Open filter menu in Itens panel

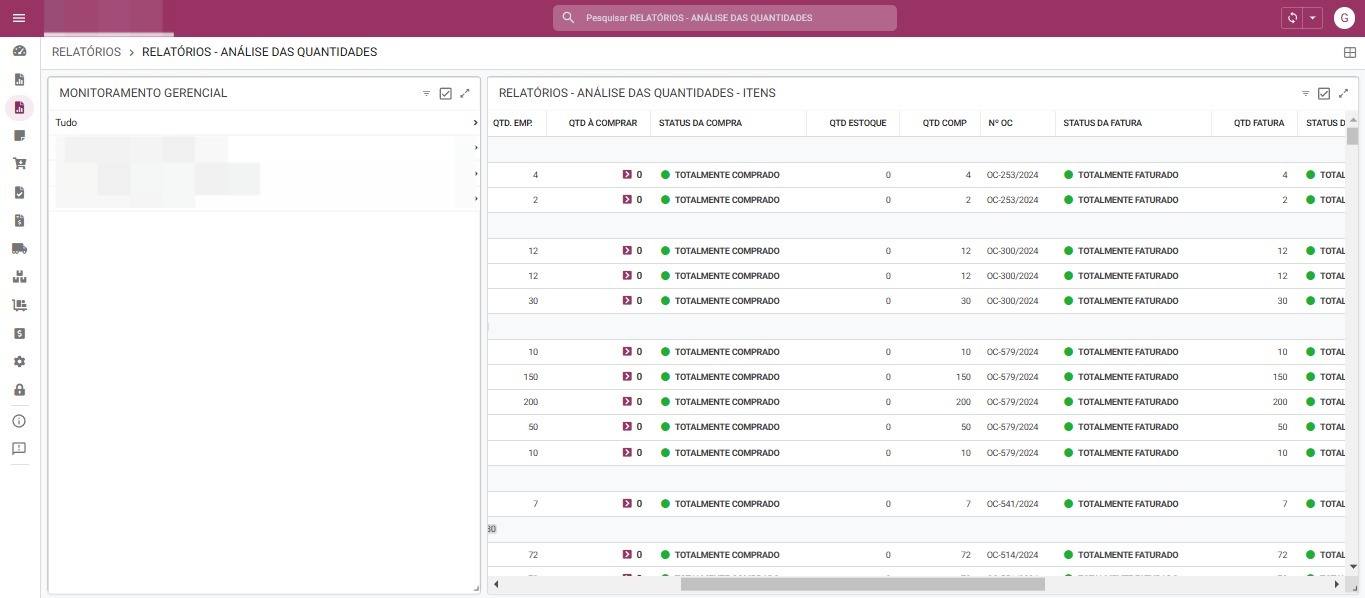(1305, 93)
